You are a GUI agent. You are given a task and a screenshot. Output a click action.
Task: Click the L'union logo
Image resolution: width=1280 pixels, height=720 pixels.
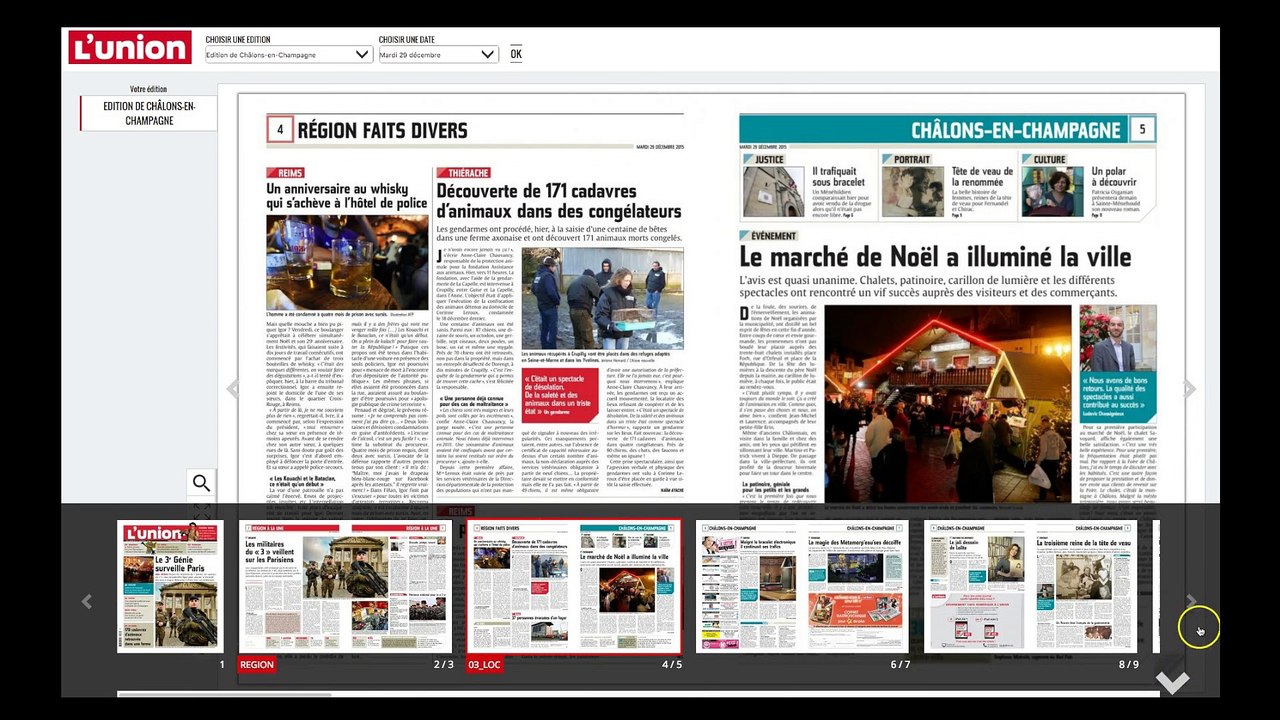[x=130, y=47]
